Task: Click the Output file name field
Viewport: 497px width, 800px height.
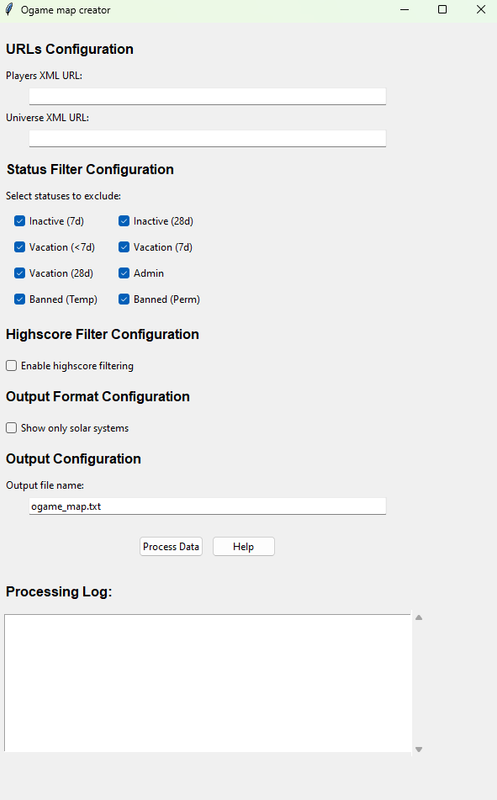Action: 207,506
